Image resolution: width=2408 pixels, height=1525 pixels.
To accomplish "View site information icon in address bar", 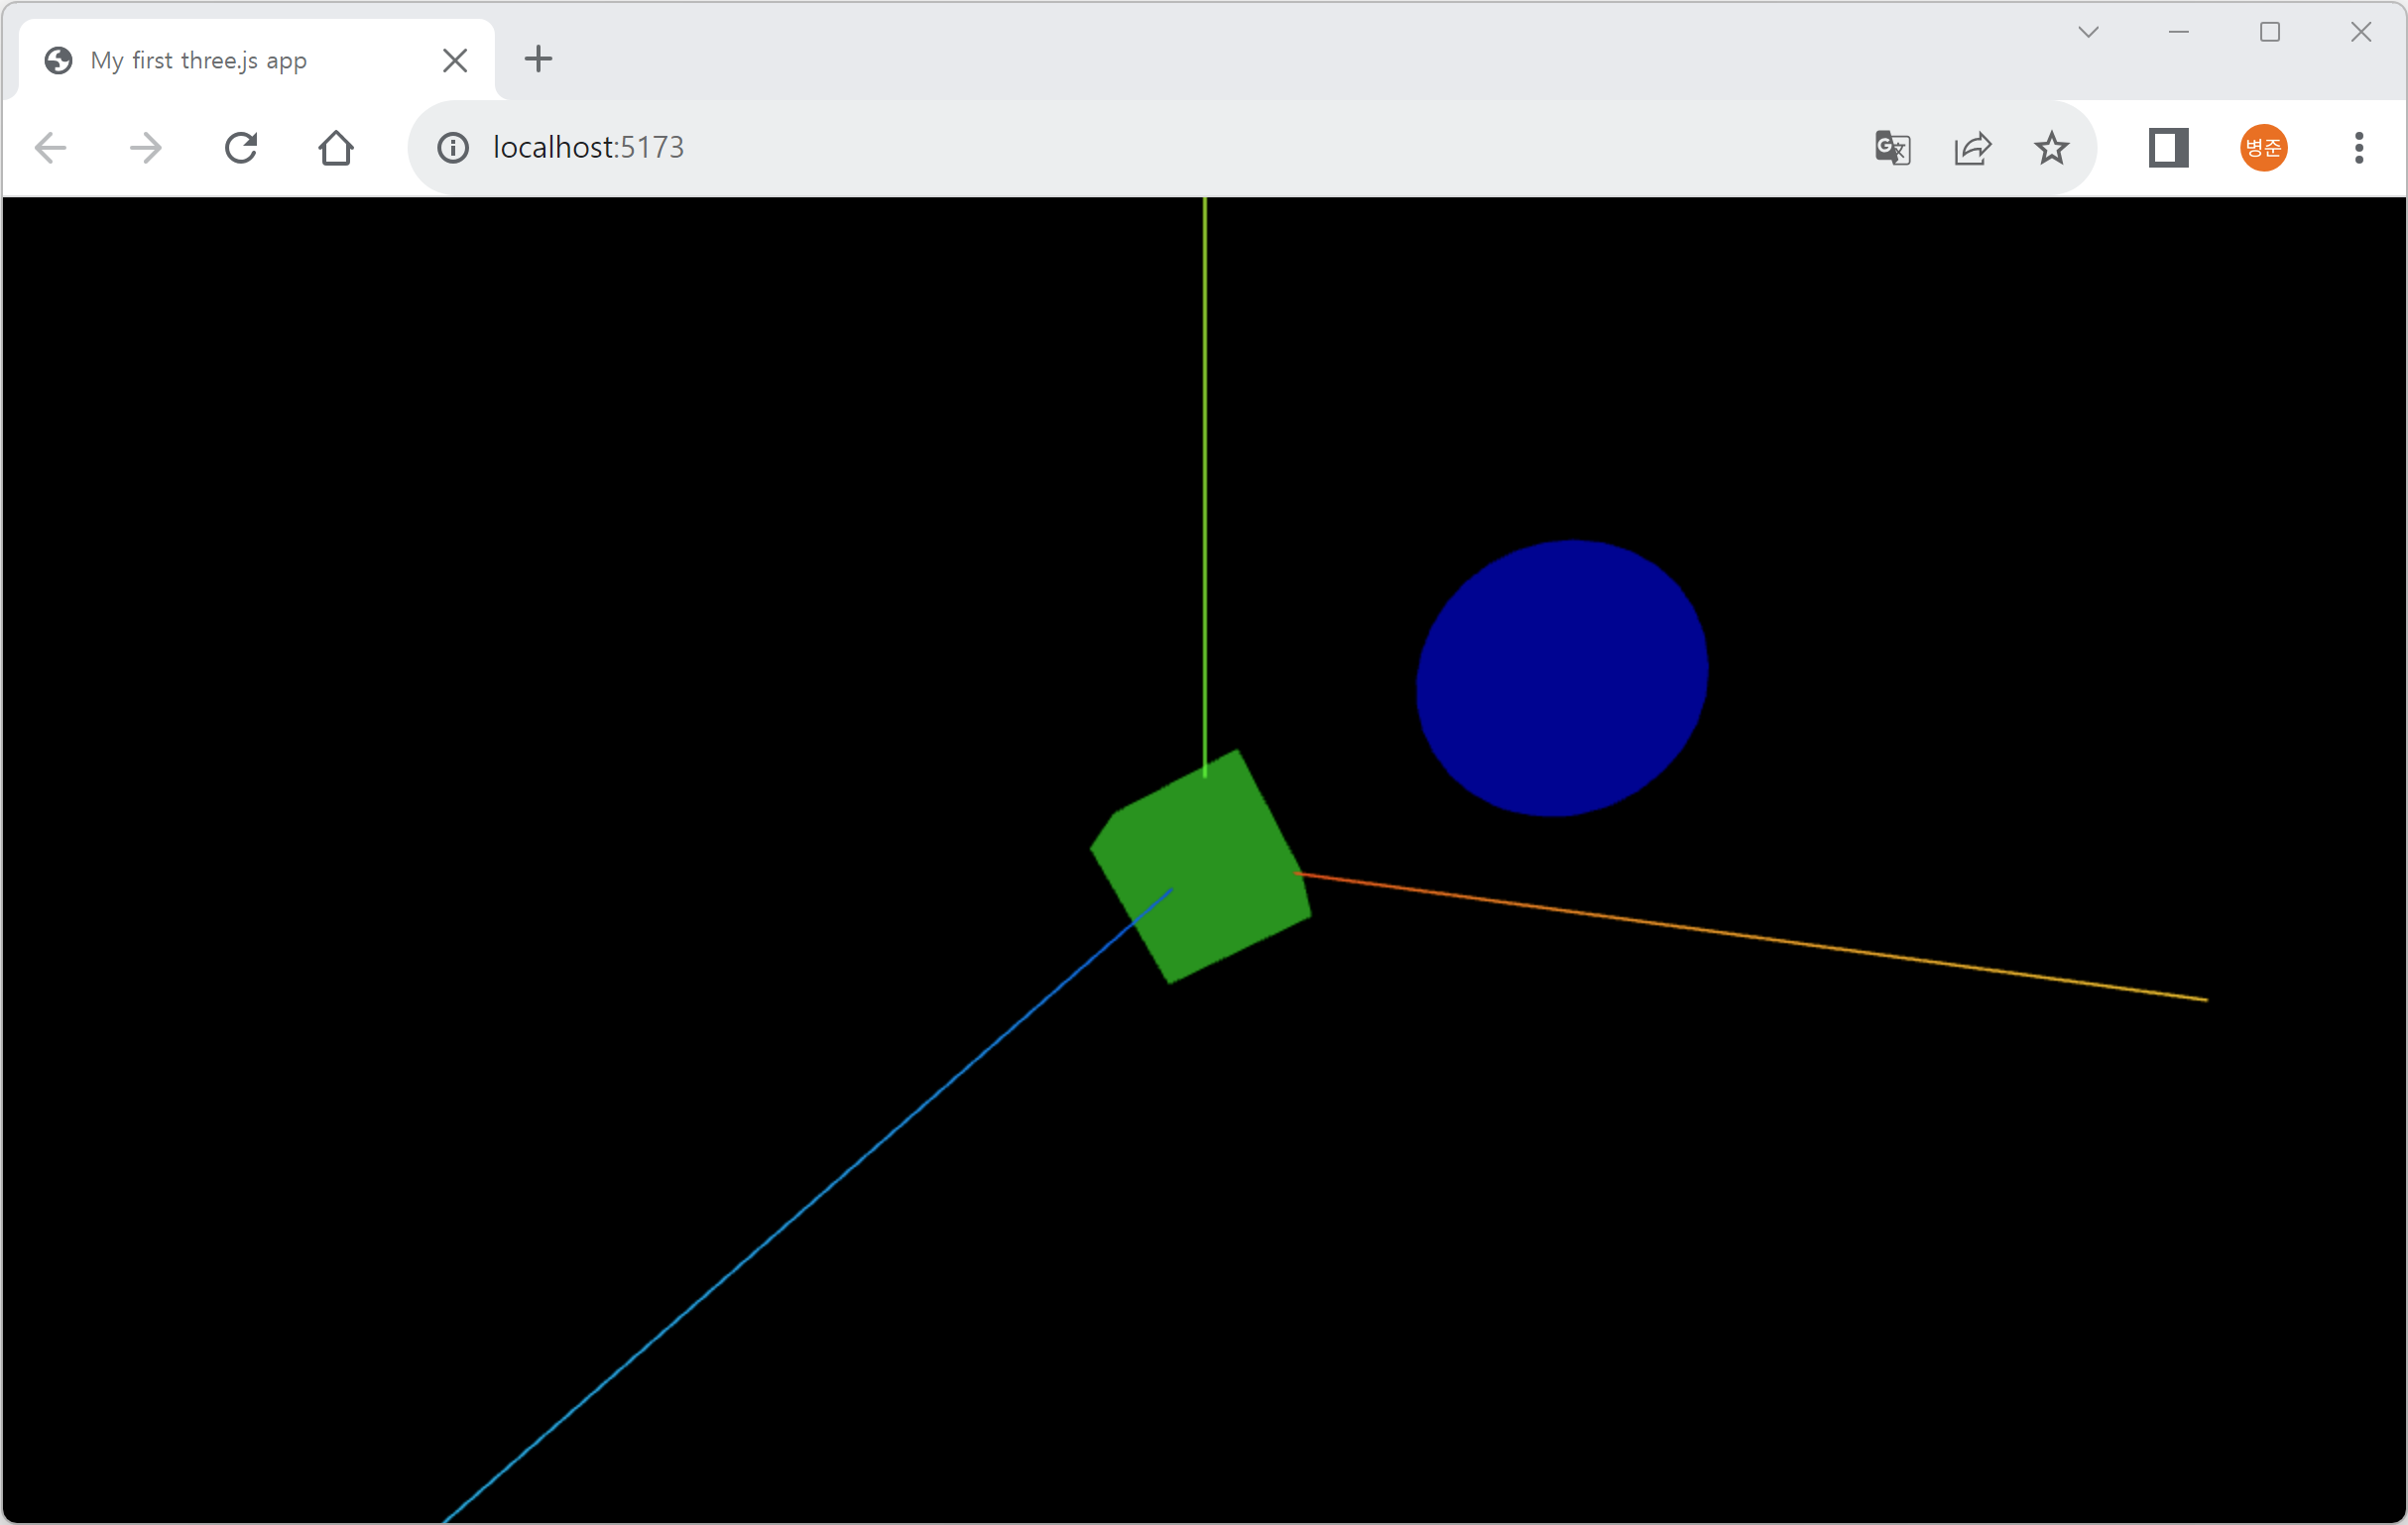I will tap(453, 148).
